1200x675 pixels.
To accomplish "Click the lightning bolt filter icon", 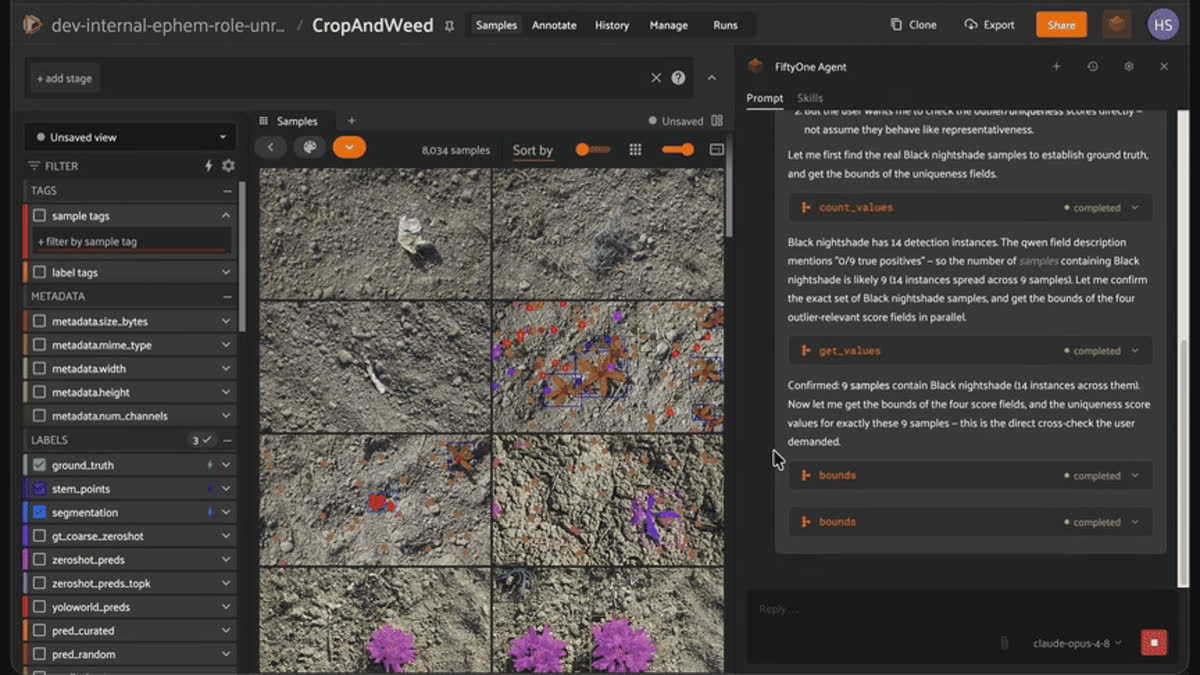I will (209, 166).
